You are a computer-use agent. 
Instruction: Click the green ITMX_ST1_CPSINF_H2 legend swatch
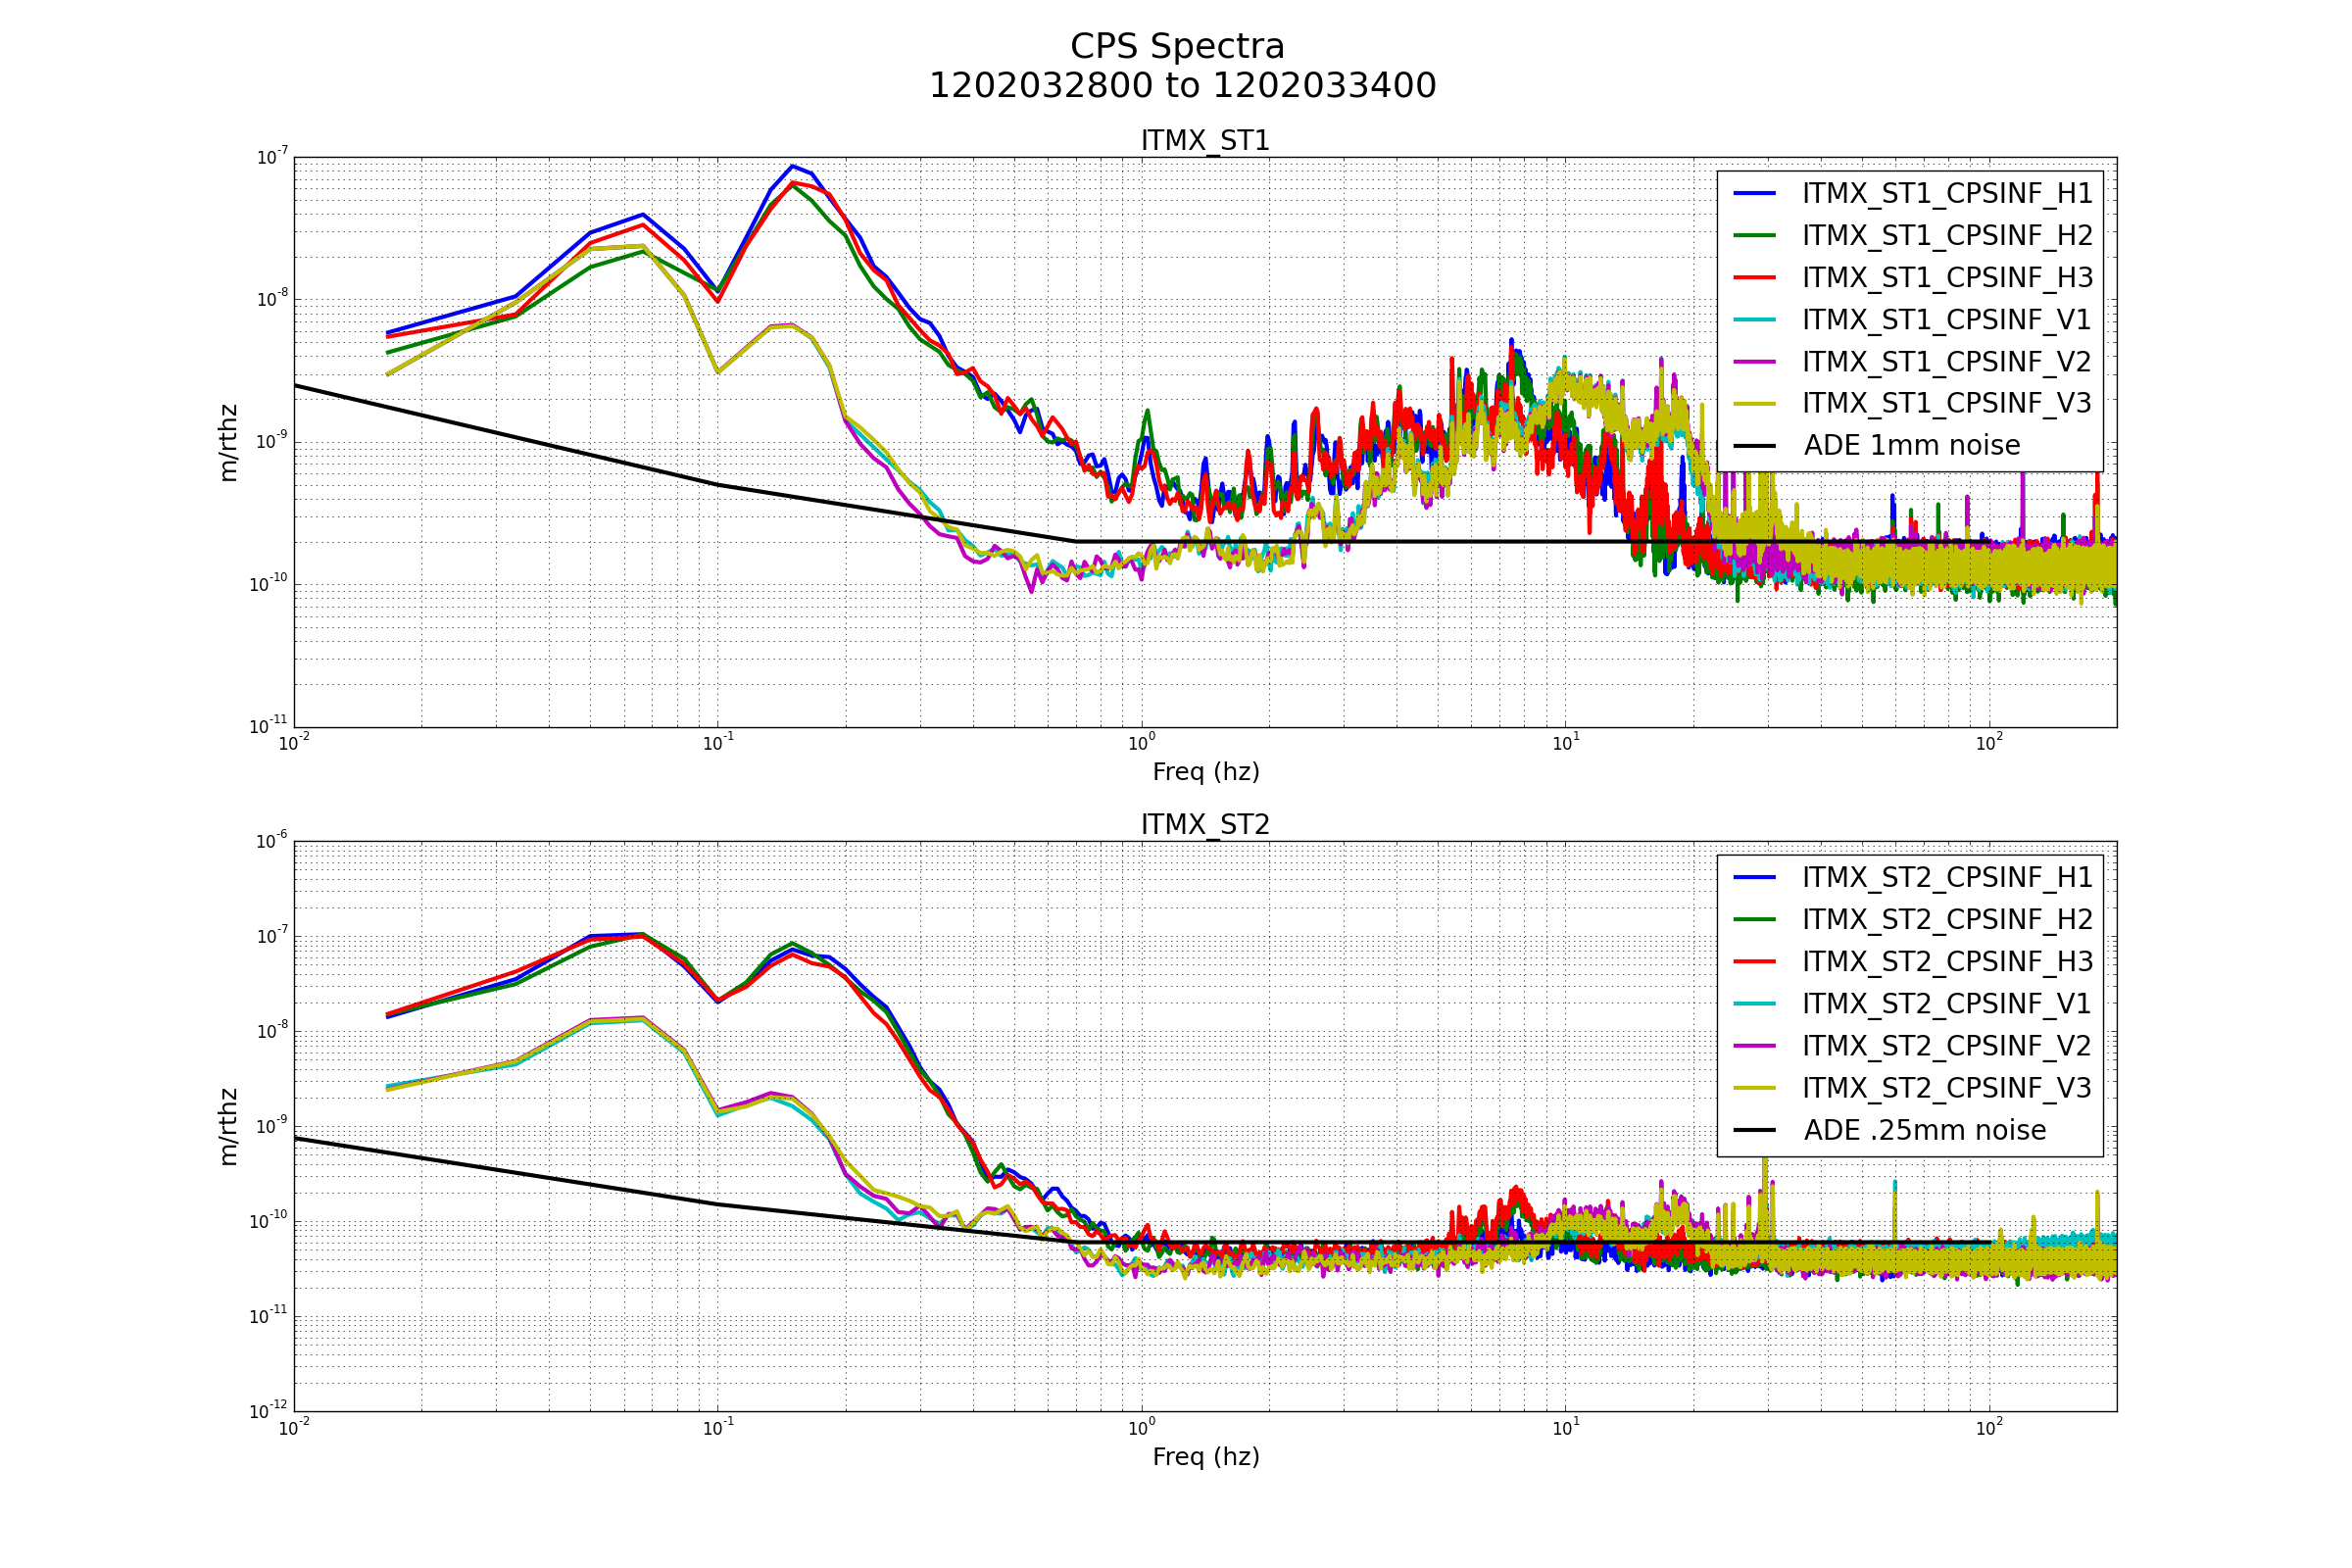coord(1754,235)
